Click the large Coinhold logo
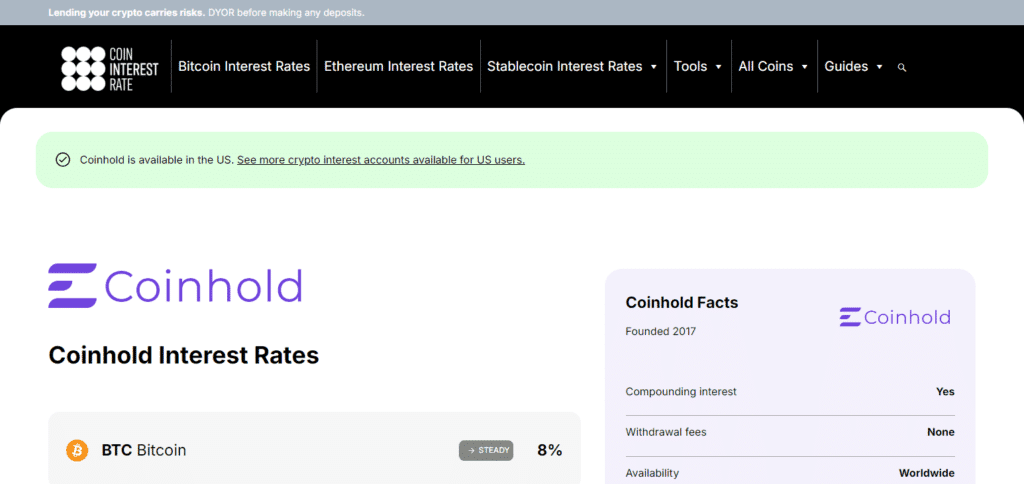This screenshot has width=1024, height=484. coord(175,285)
